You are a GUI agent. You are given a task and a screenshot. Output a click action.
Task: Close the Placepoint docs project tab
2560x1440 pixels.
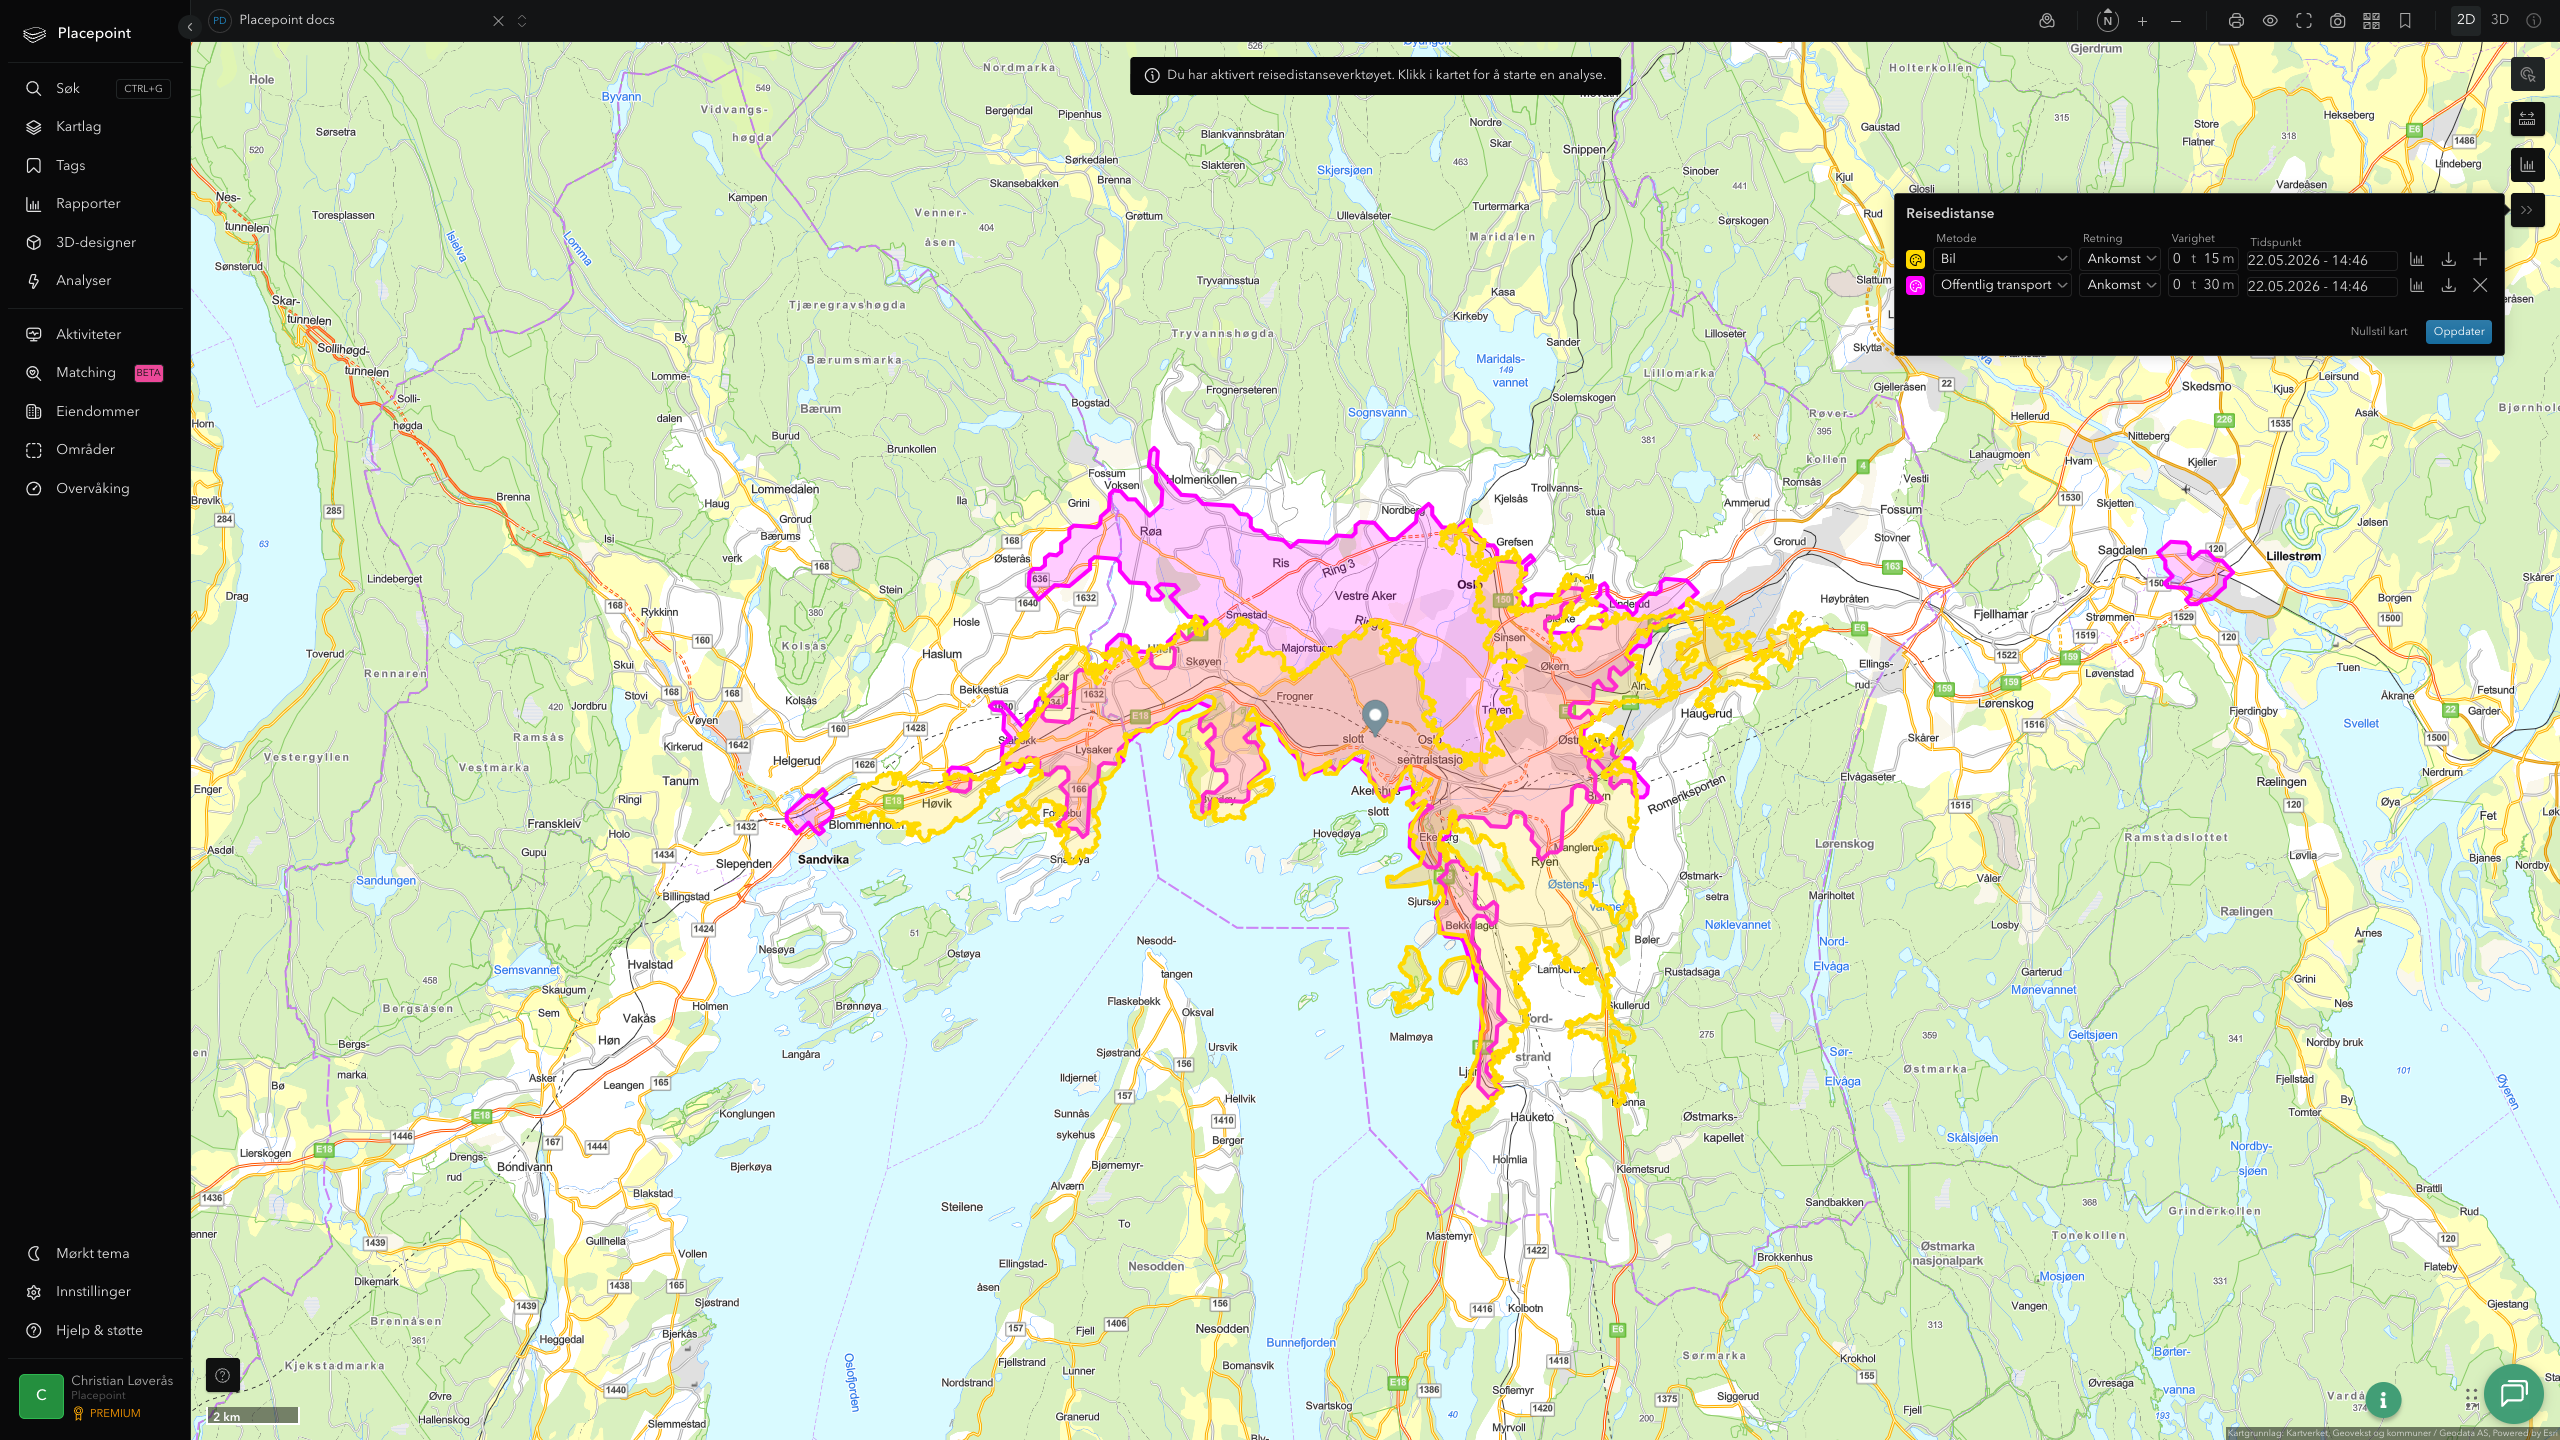click(x=498, y=21)
